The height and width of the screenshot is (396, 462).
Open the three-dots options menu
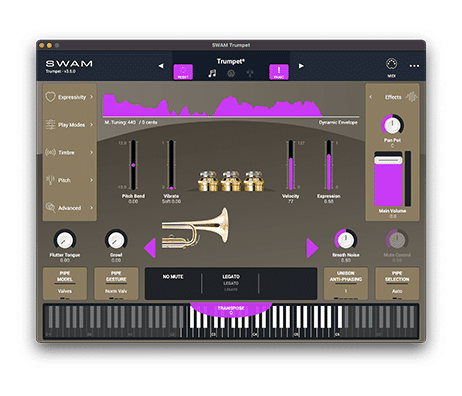[x=414, y=66]
